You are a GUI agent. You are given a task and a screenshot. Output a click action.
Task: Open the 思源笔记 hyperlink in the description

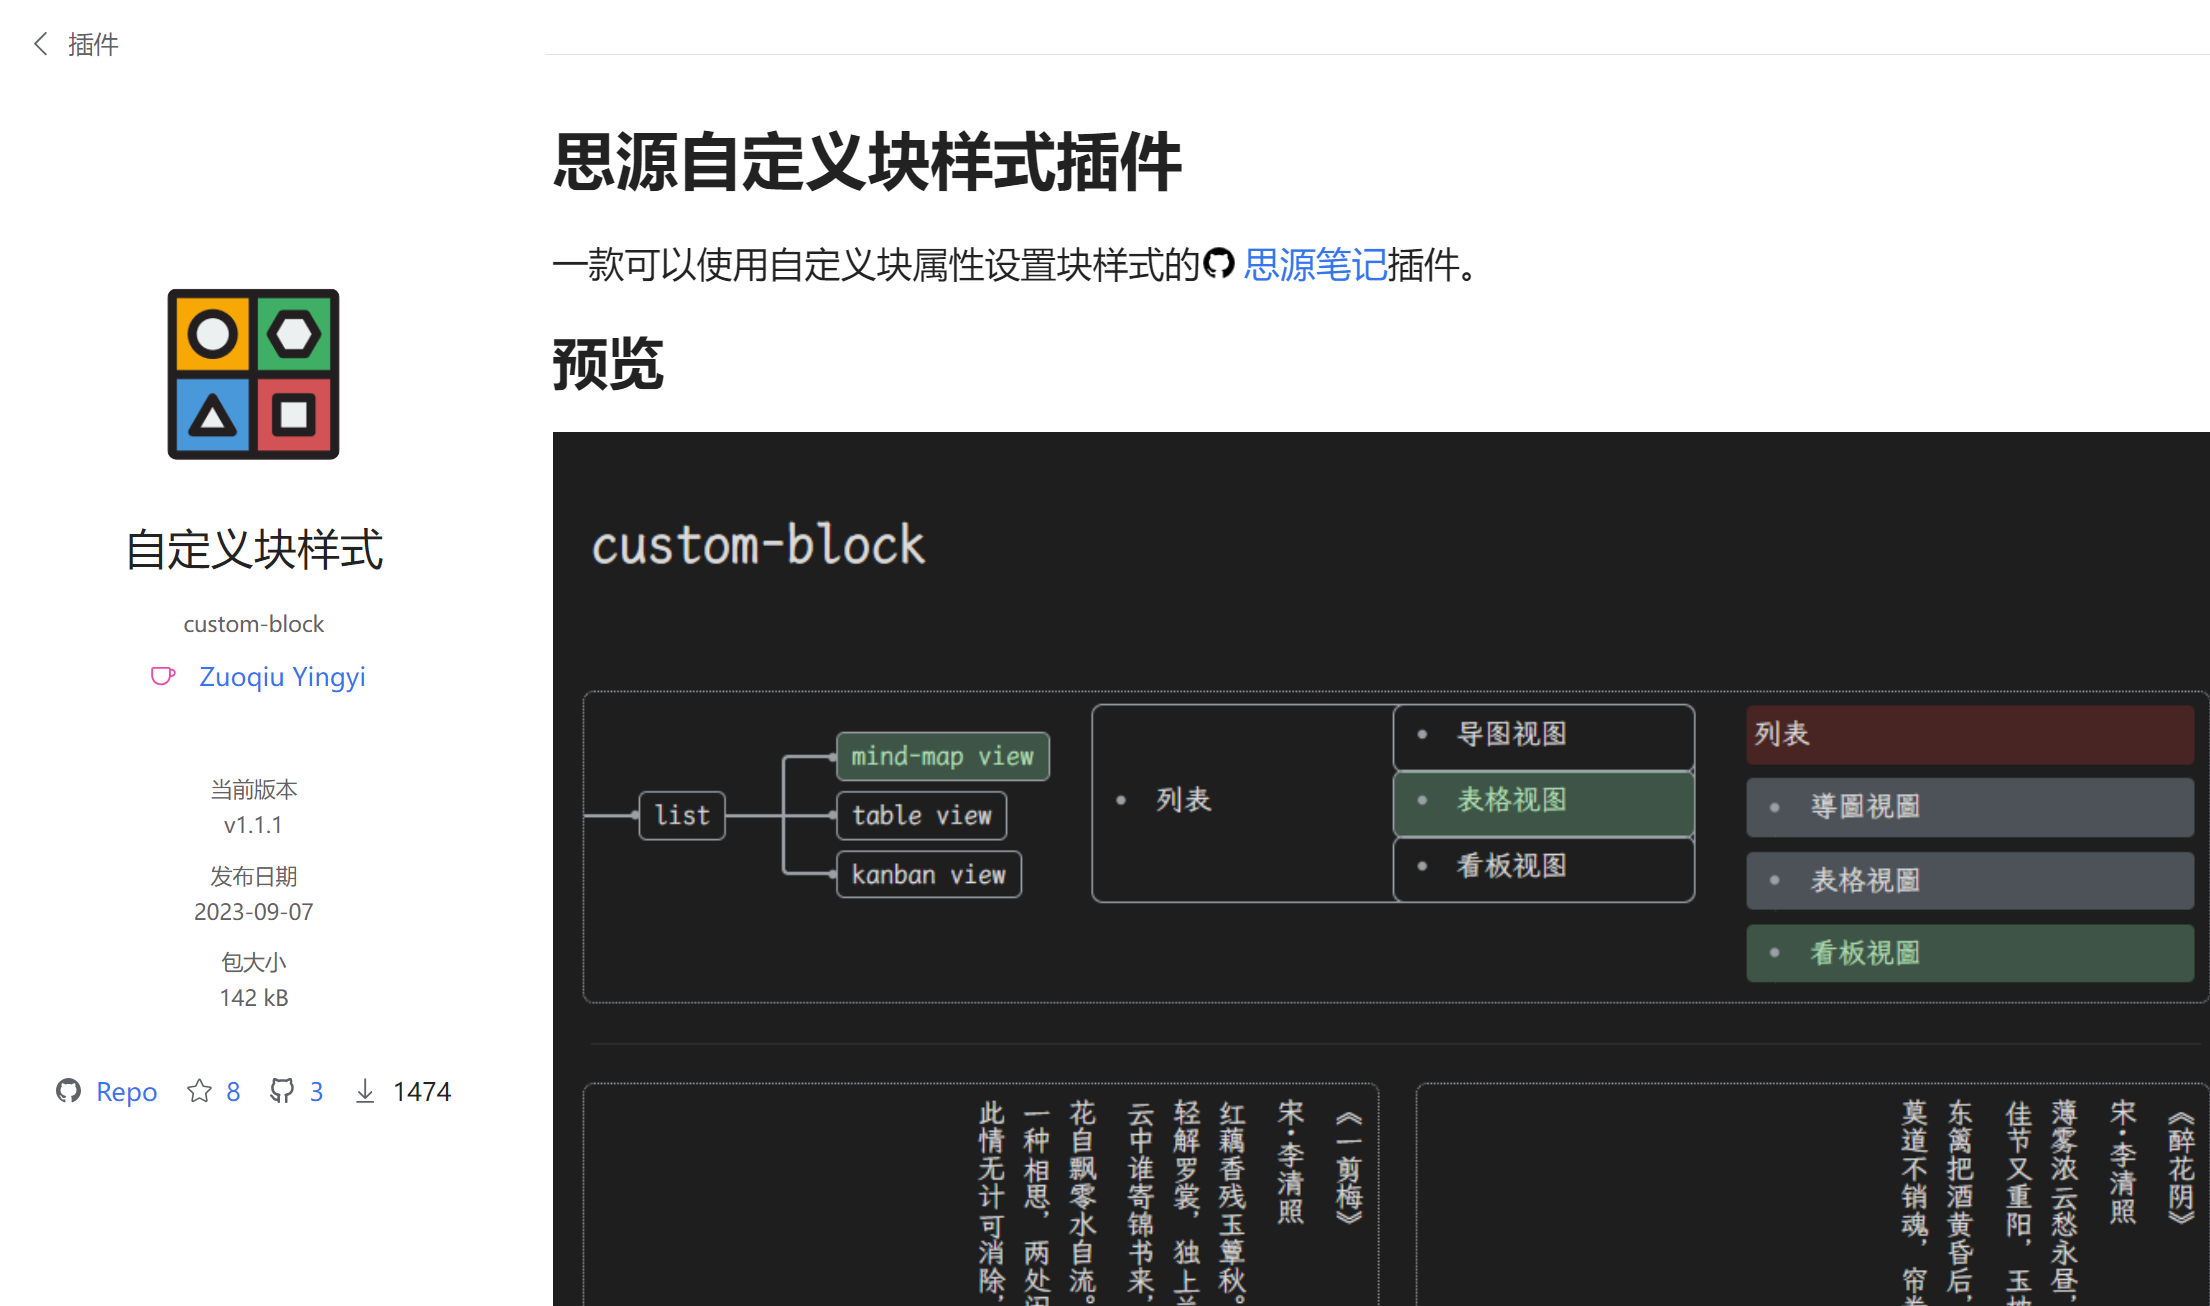pos(1314,265)
